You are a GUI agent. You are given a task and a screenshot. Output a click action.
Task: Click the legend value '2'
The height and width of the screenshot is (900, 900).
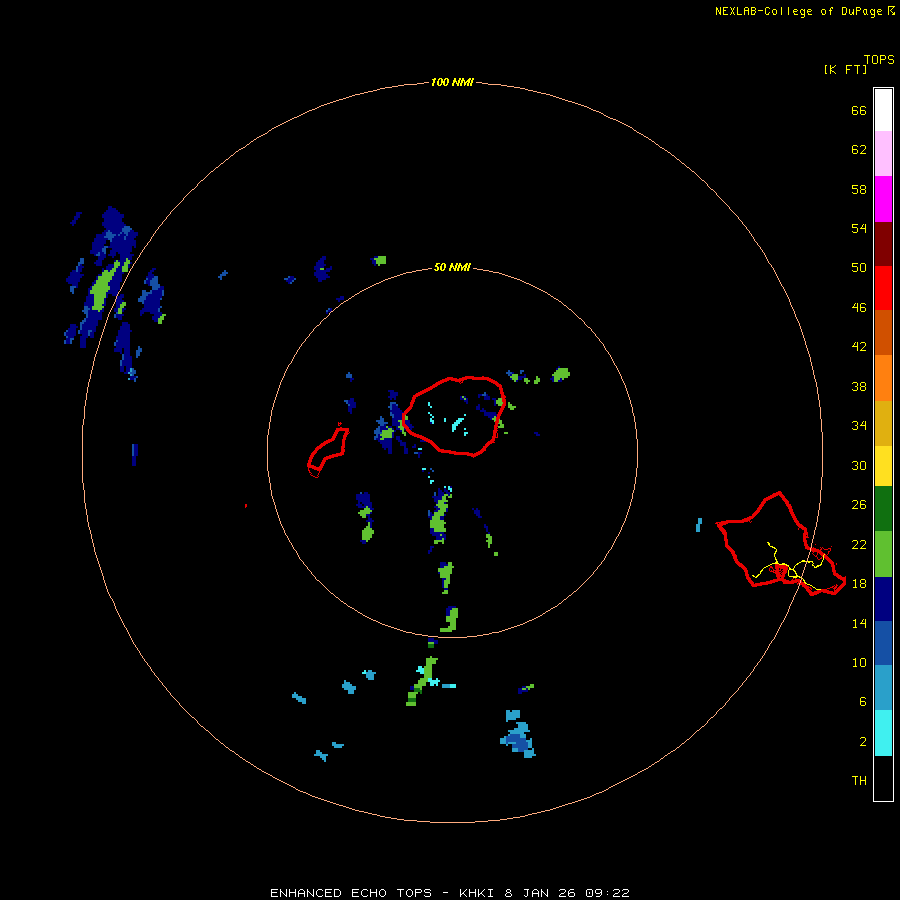(862, 742)
